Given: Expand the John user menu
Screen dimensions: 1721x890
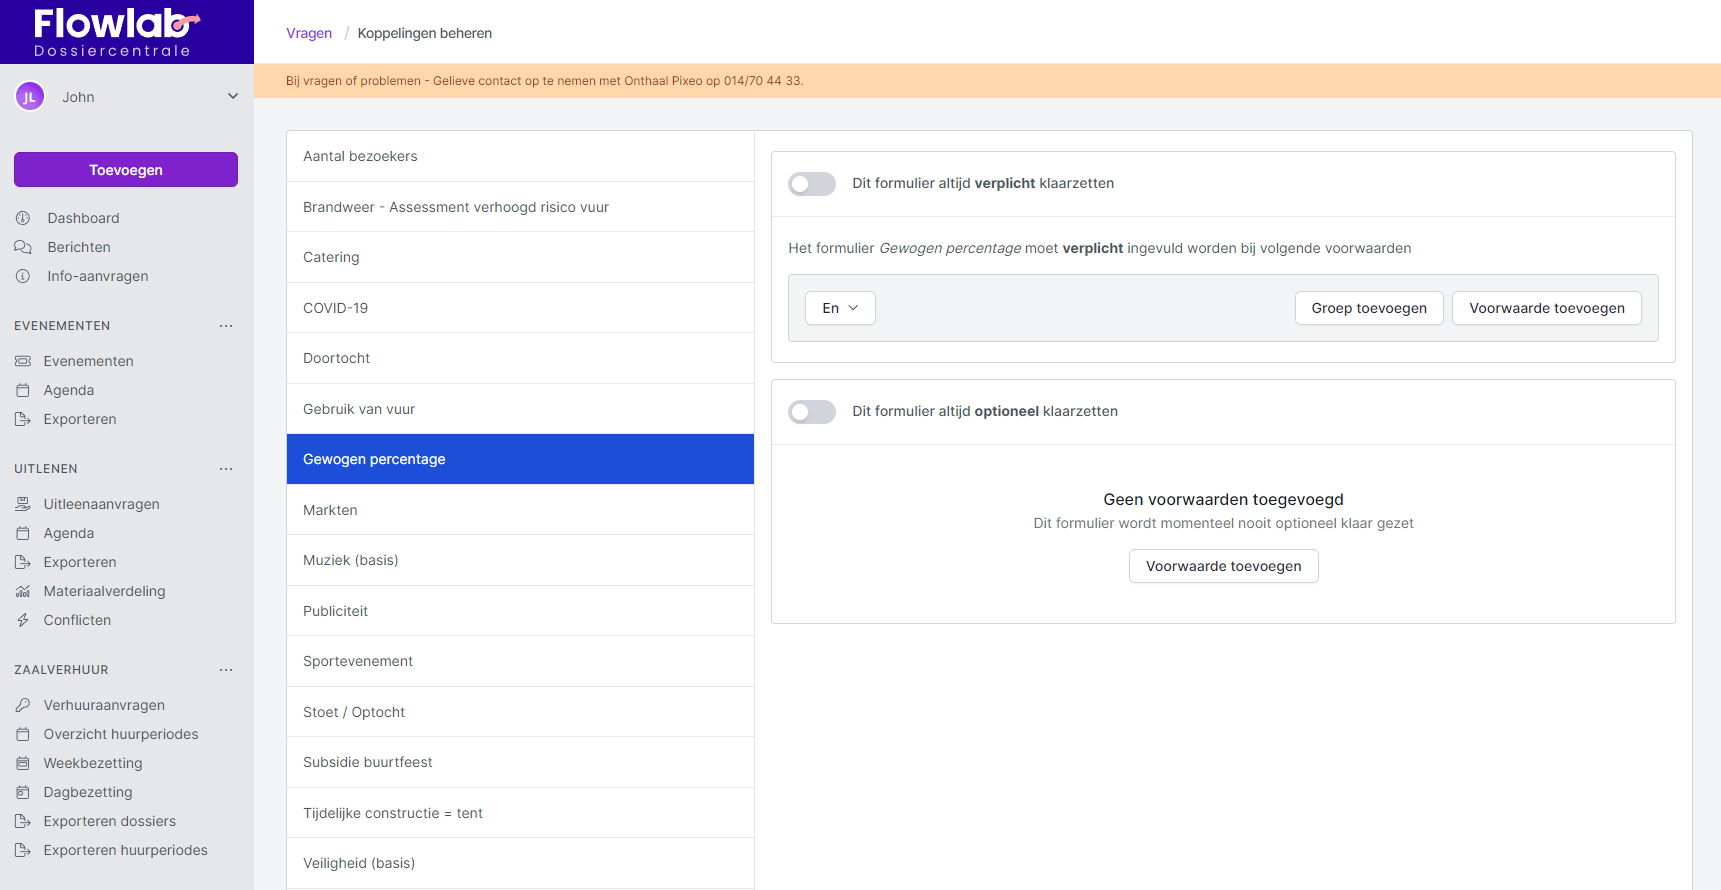Looking at the screenshot, I should pos(232,97).
